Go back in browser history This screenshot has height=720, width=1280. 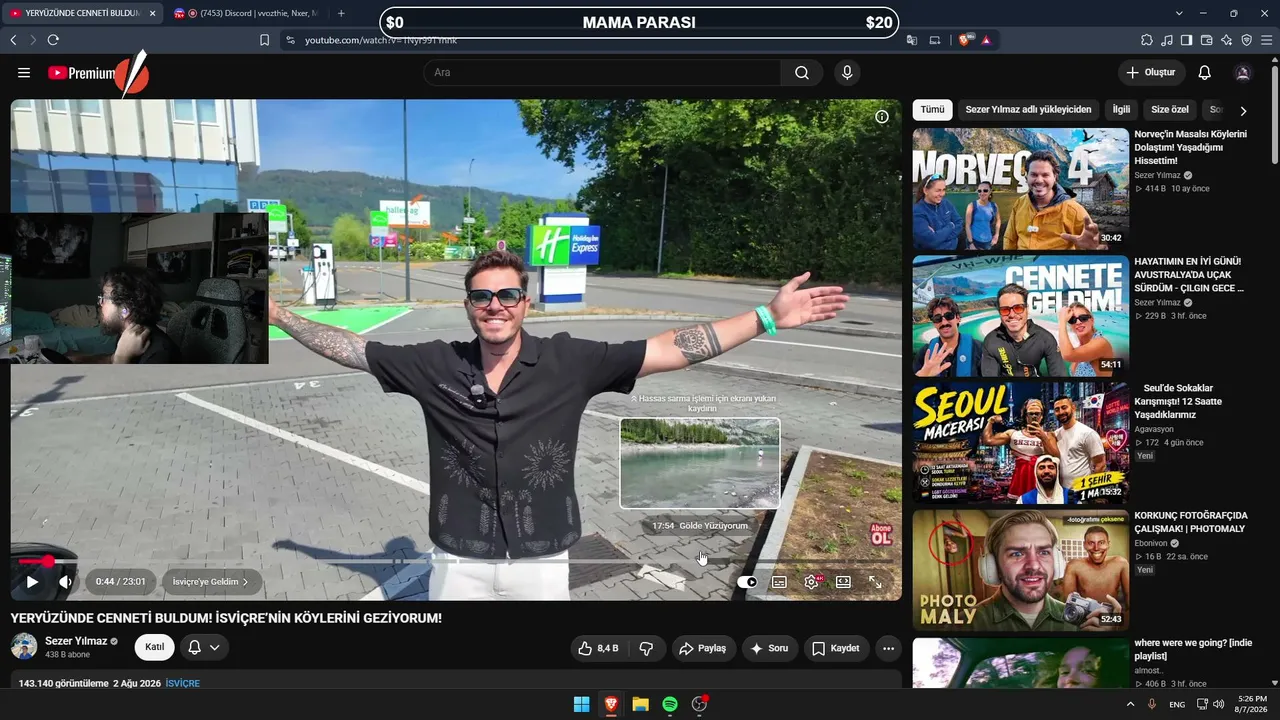13,40
